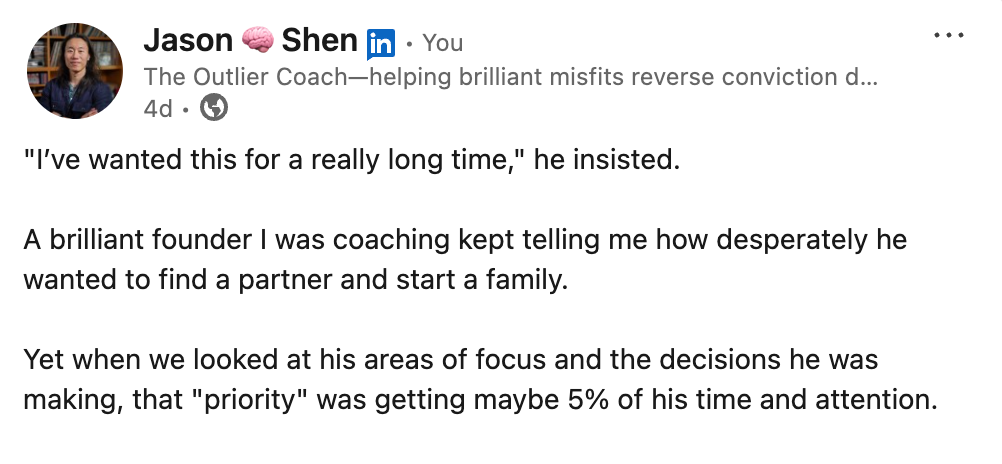
Task: Click the globe public-visibility icon
Action: click(x=214, y=108)
